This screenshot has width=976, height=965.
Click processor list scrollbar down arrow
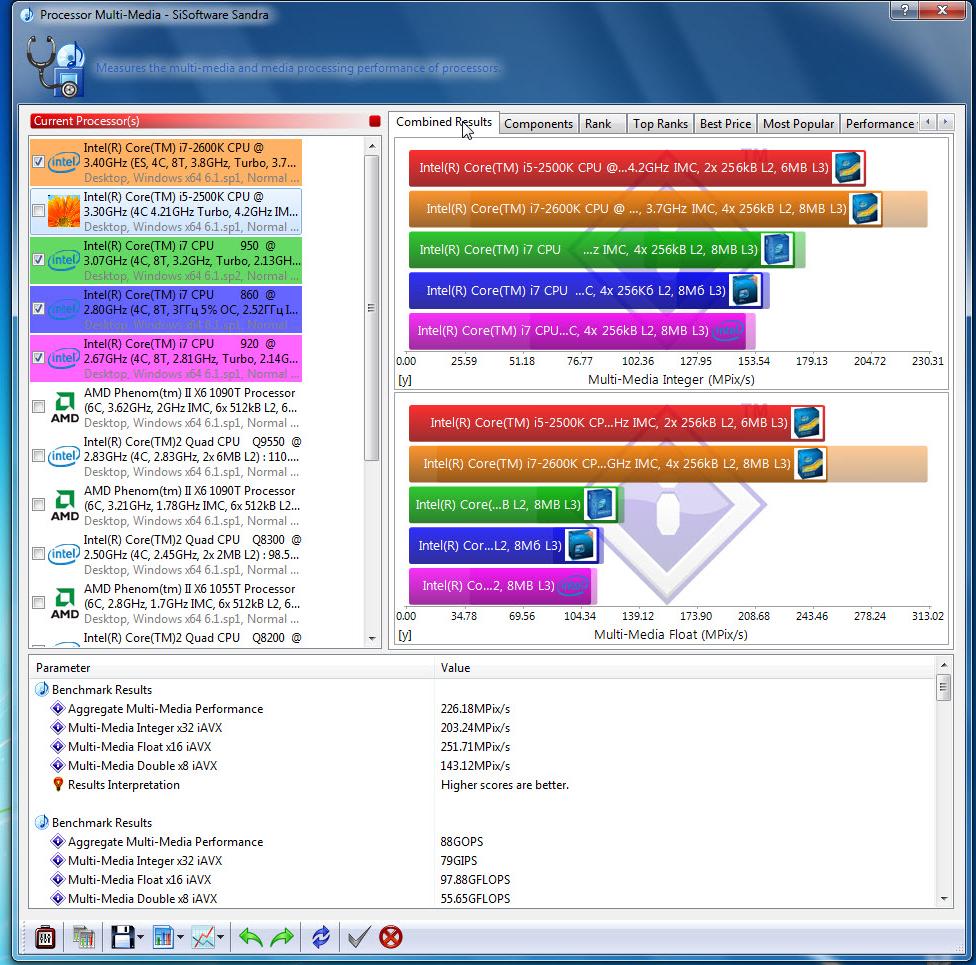(372, 638)
